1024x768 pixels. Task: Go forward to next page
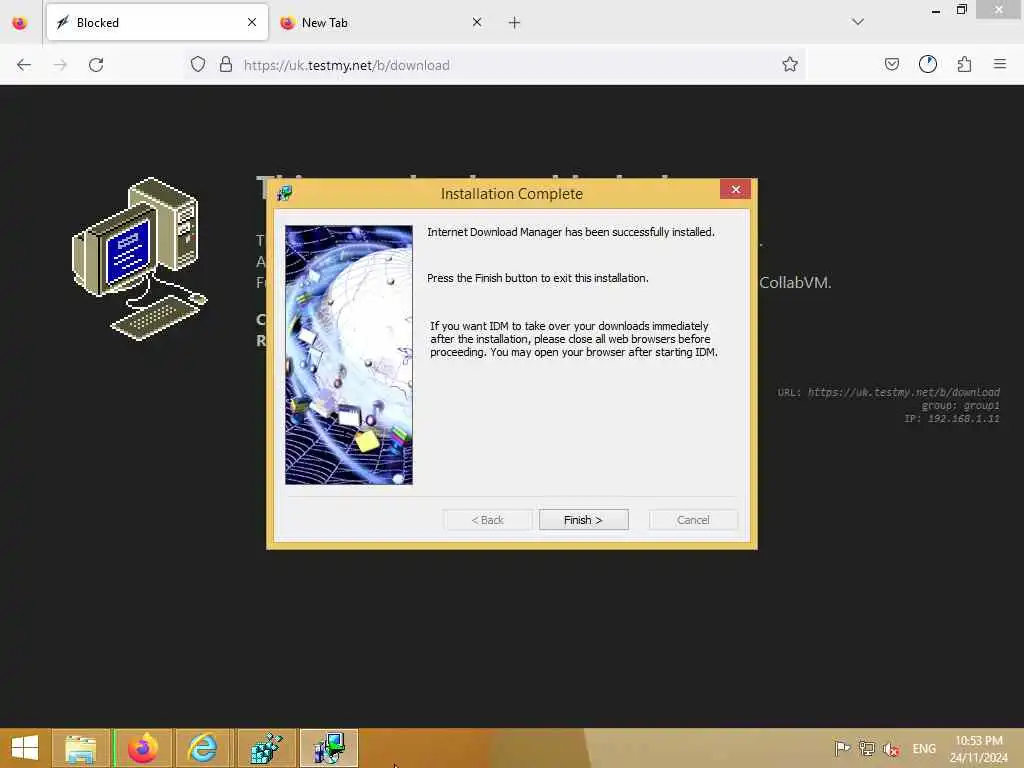[60, 65]
